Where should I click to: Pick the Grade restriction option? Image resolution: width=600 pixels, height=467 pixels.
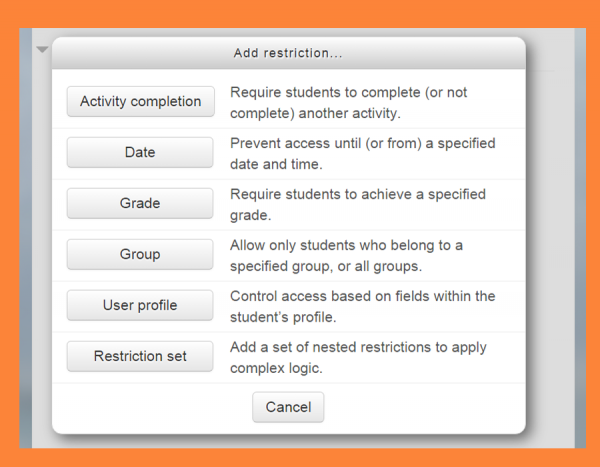pyautogui.click(x=140, y=203)
